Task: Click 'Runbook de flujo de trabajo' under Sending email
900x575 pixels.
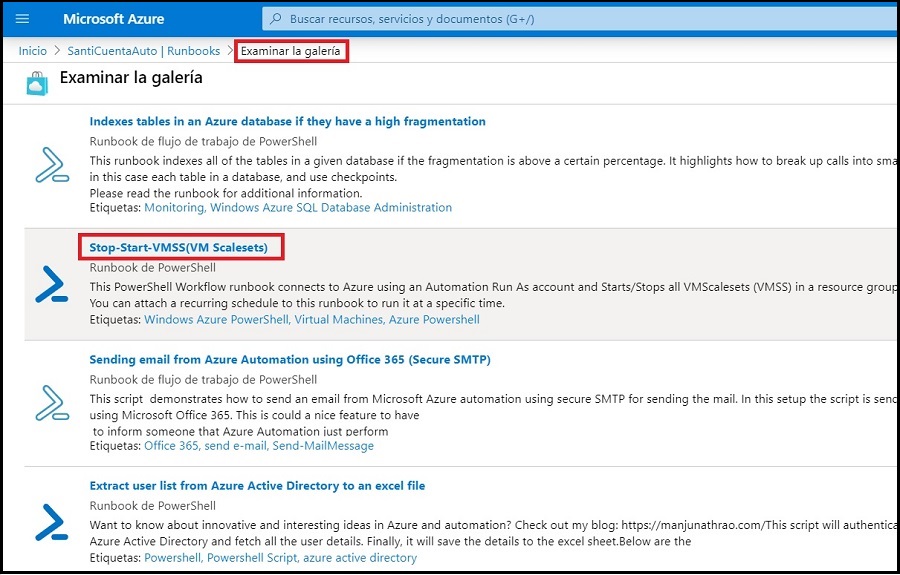Action: pos(203,379)
